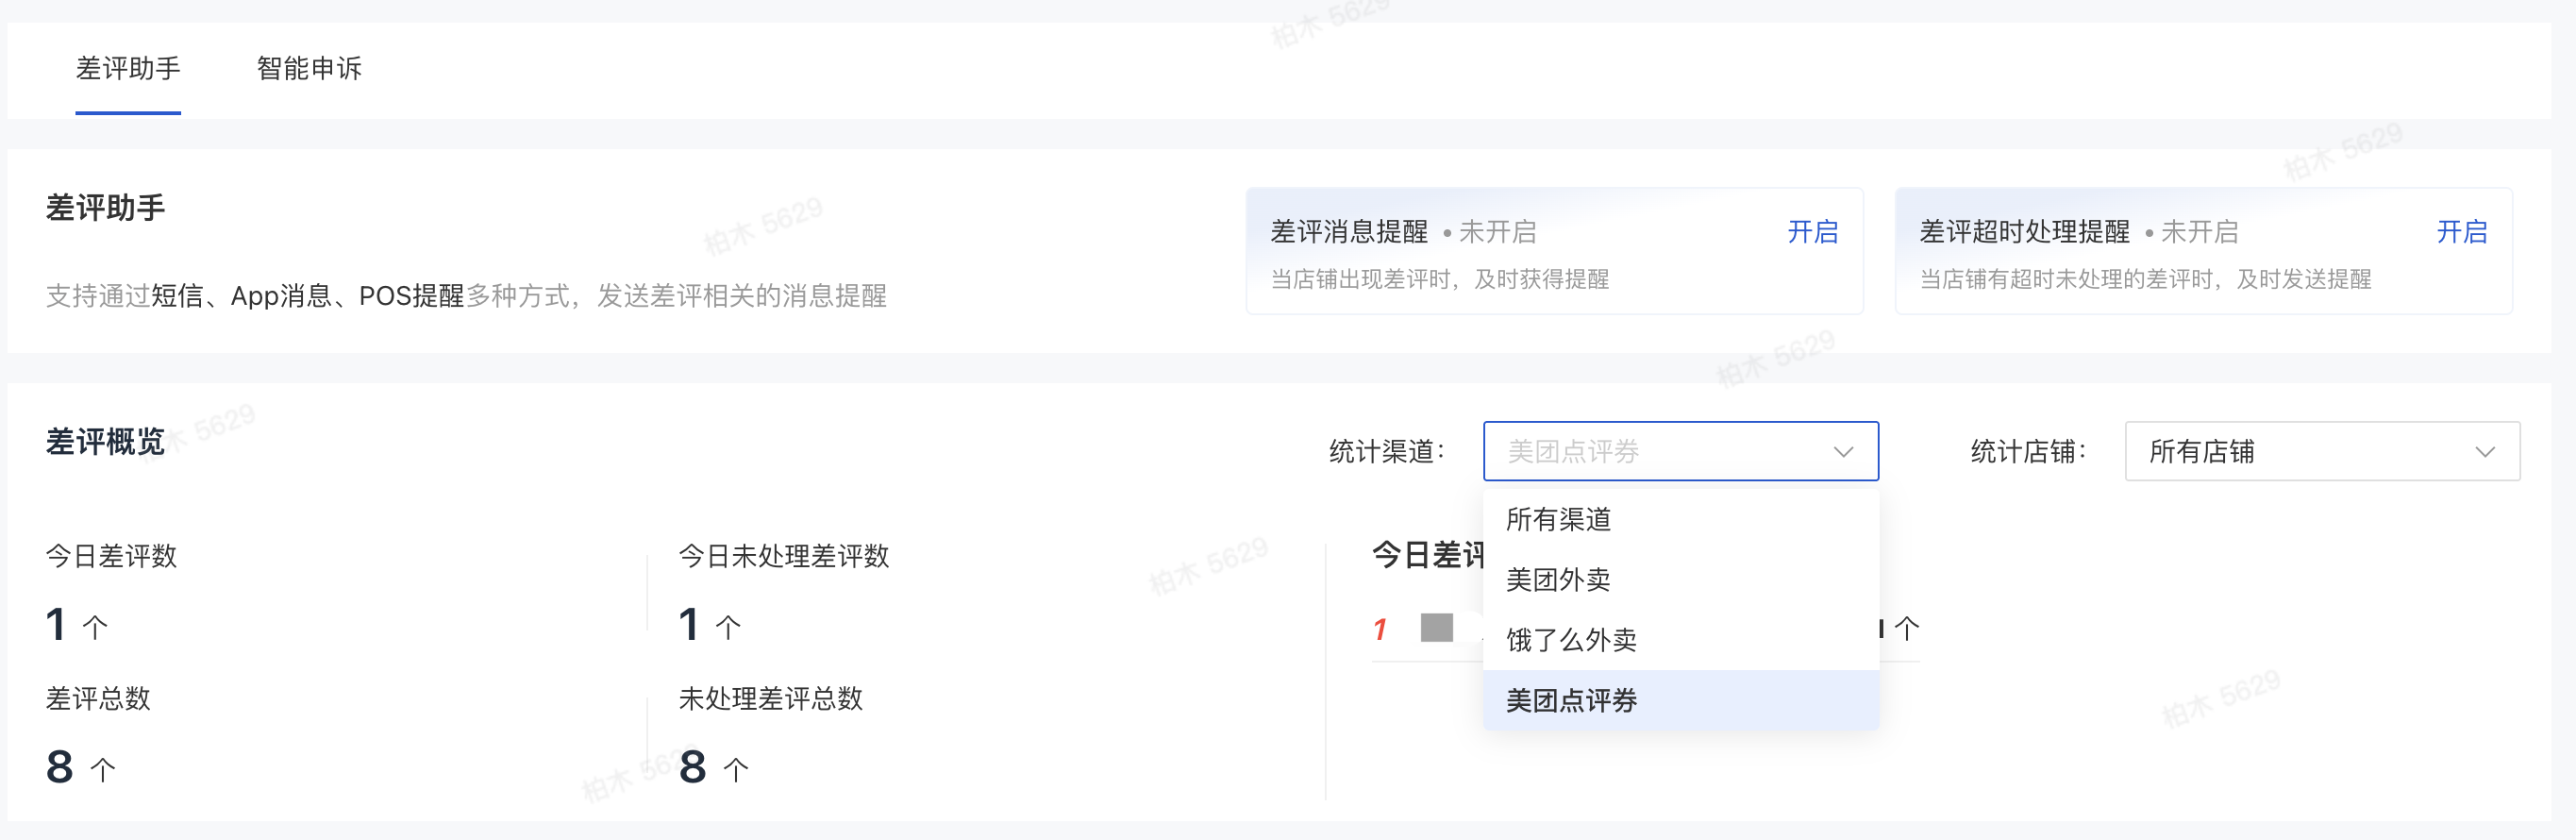2576x840 pixels.
Task: Choose 所有渠道 from the channel list
Action: pyautogui.click(x=1558, y=519)
